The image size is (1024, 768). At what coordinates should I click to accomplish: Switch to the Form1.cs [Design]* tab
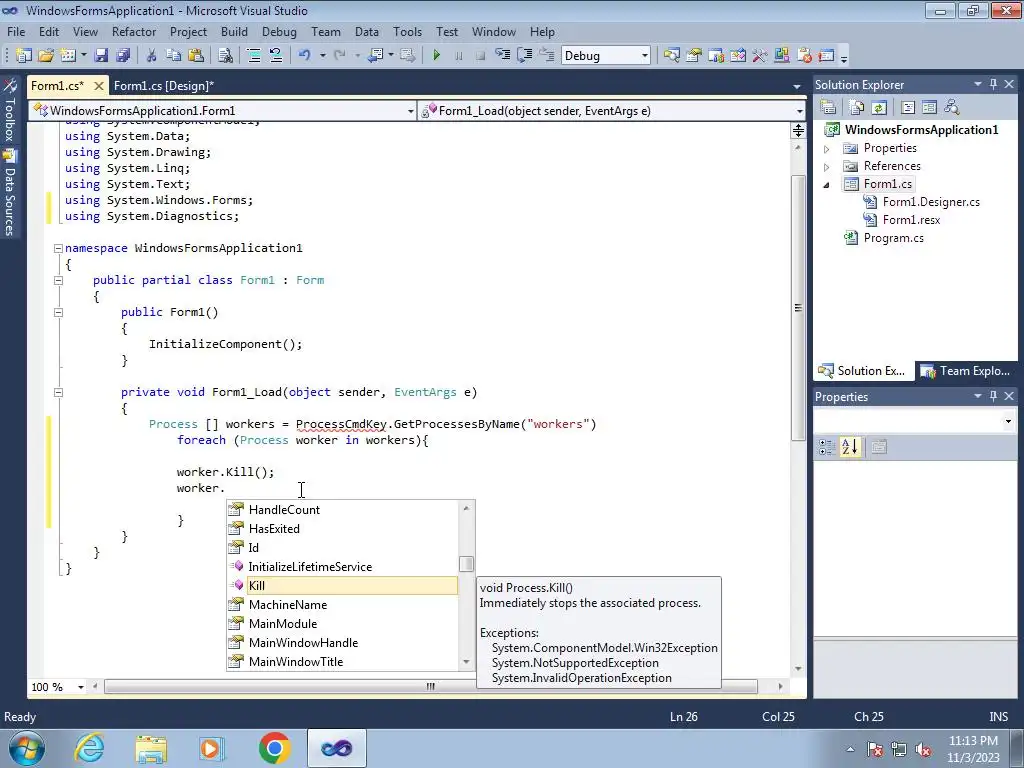164,86
